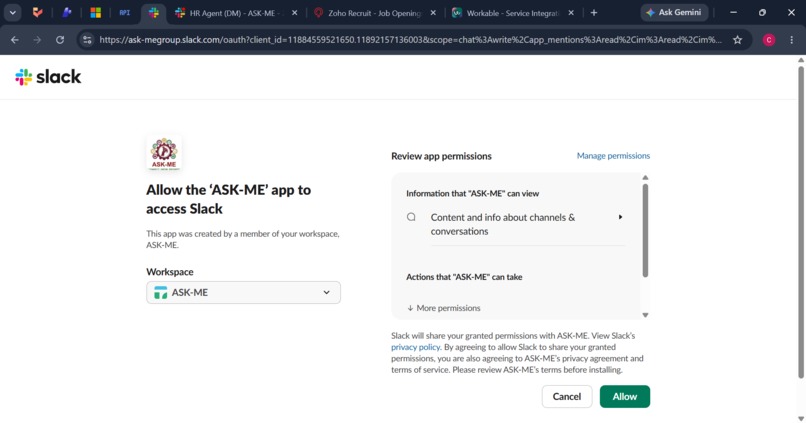Viewport: 806px width, 423px height.
Task: Click the permissions panel scrollbar thumb
Action: coord(645,230)
